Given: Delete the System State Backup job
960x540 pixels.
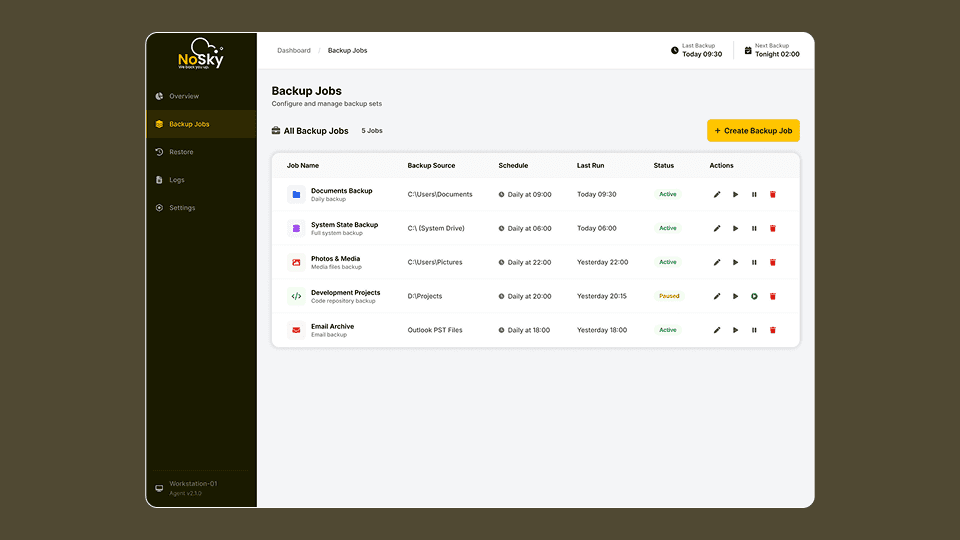Looking at the screenshot, I should (773, 229).
